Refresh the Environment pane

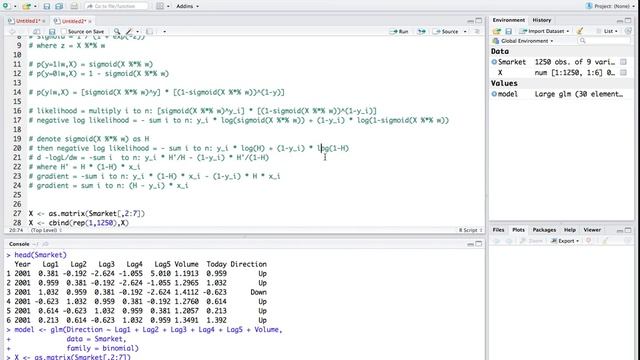point(628,31)
